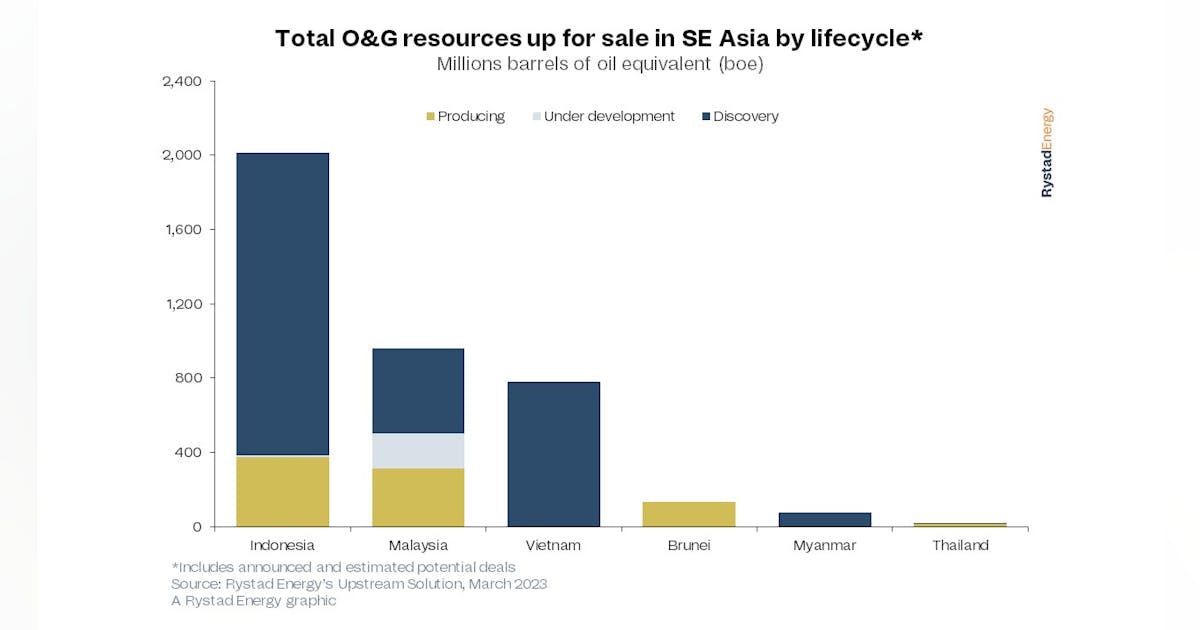Click the chart title text

599,38
